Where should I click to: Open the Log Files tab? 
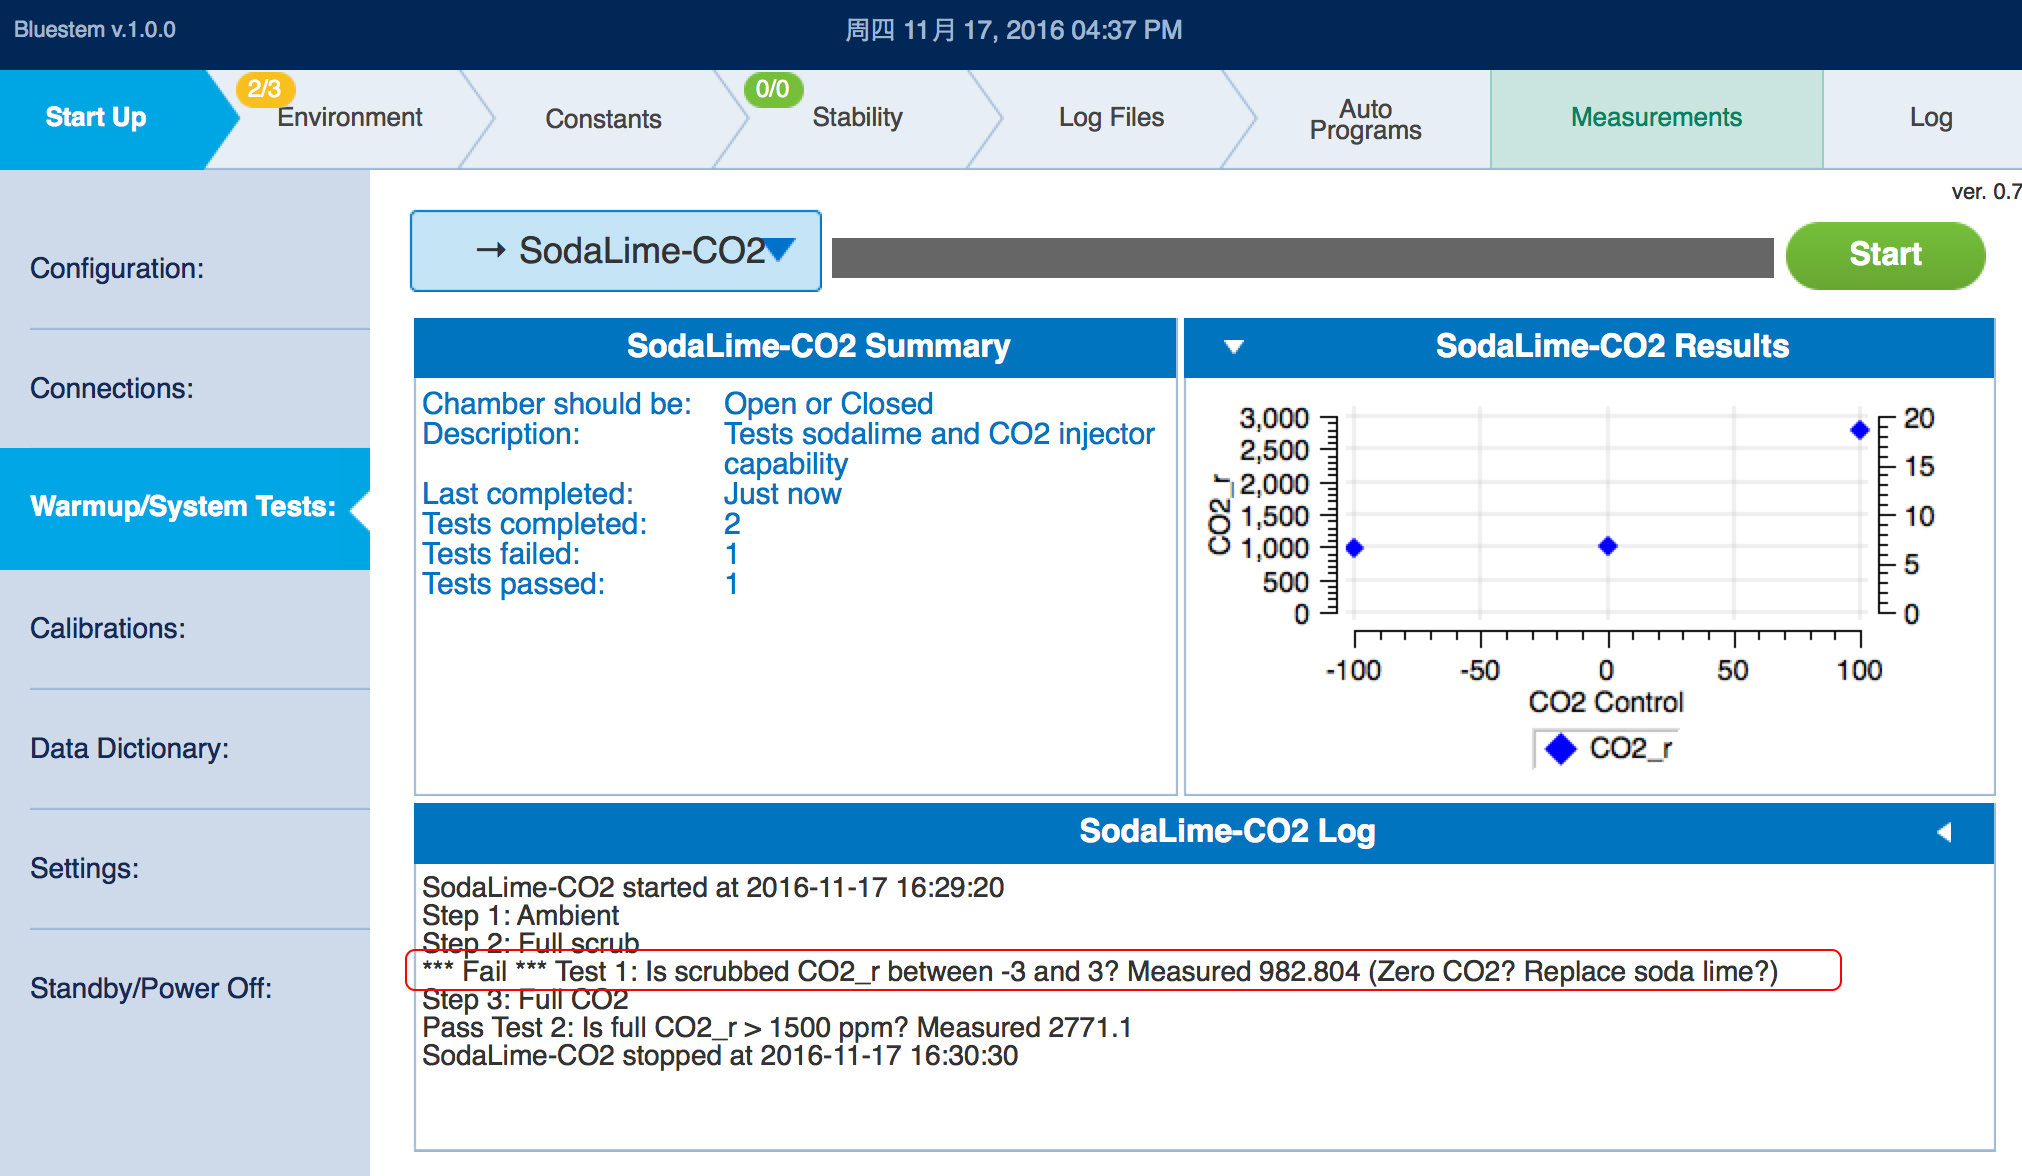[x=1111, y=118]
